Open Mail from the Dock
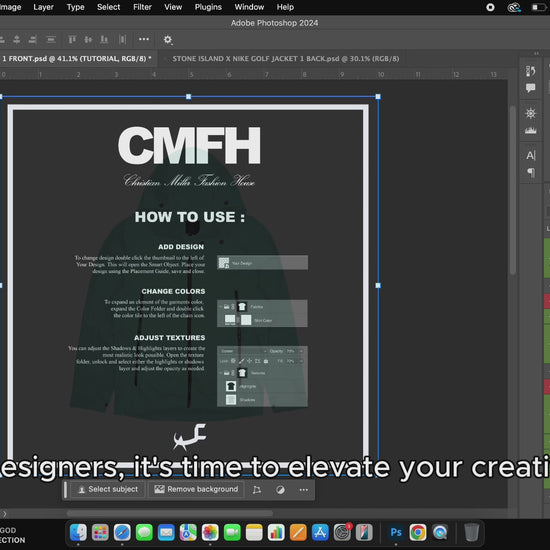 pos(166,532)
